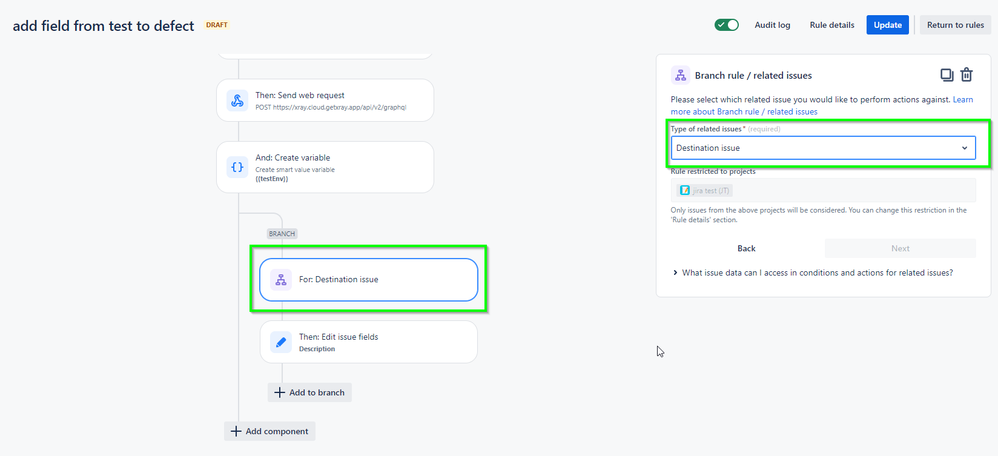The width and height of the screenshot is (998, 456).
Task: Click the plus icon in Add component
Action: coord(235,431)
